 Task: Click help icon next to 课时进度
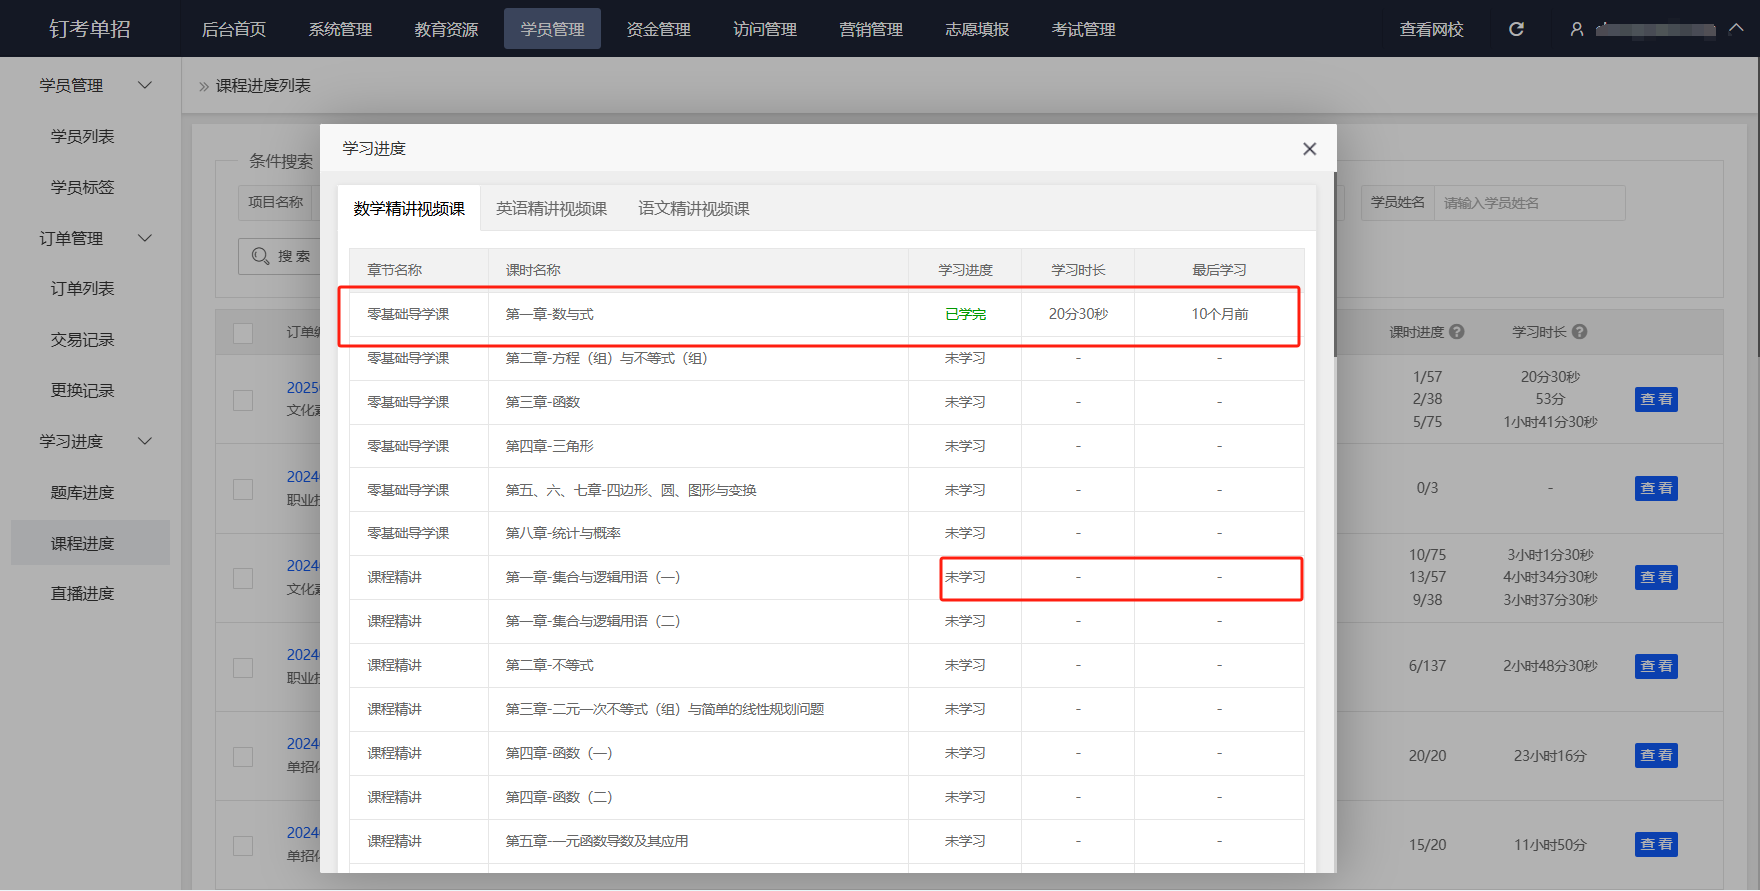tap(1457, 332)
